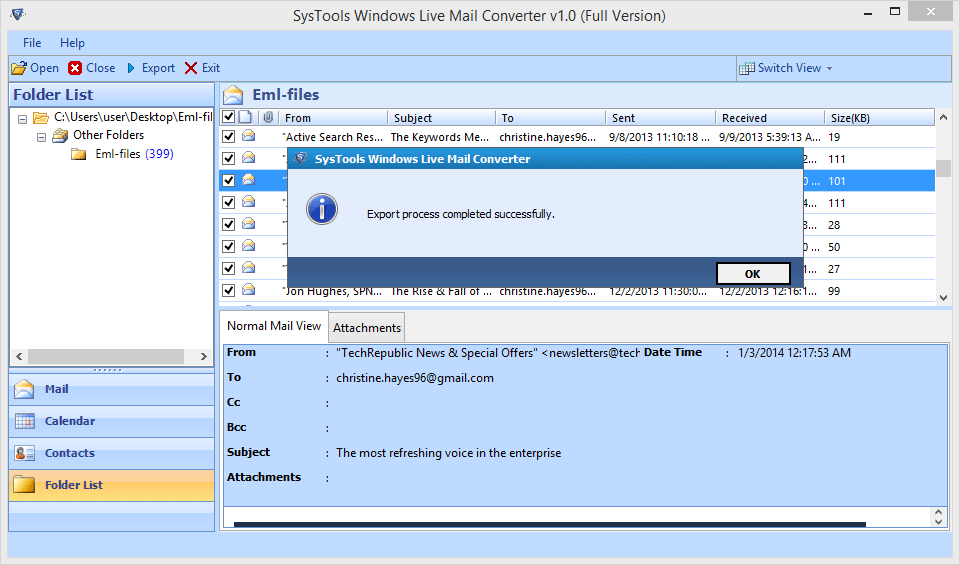Click the Calendar grid icon
This screenshot has height=565, width=960.
point(24,421)
